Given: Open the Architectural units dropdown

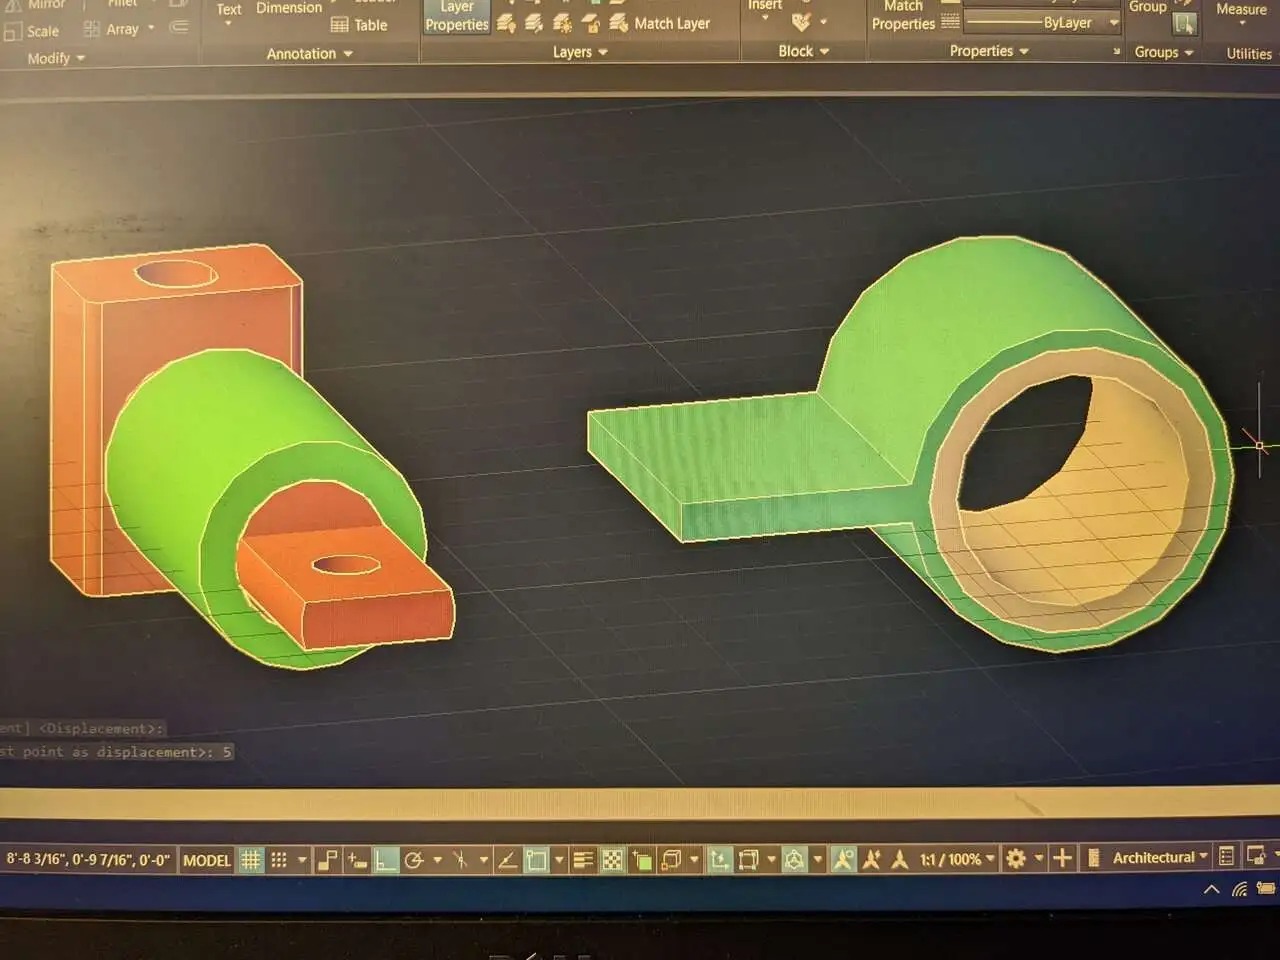Looking at the screenshot, I should 1160,858.
